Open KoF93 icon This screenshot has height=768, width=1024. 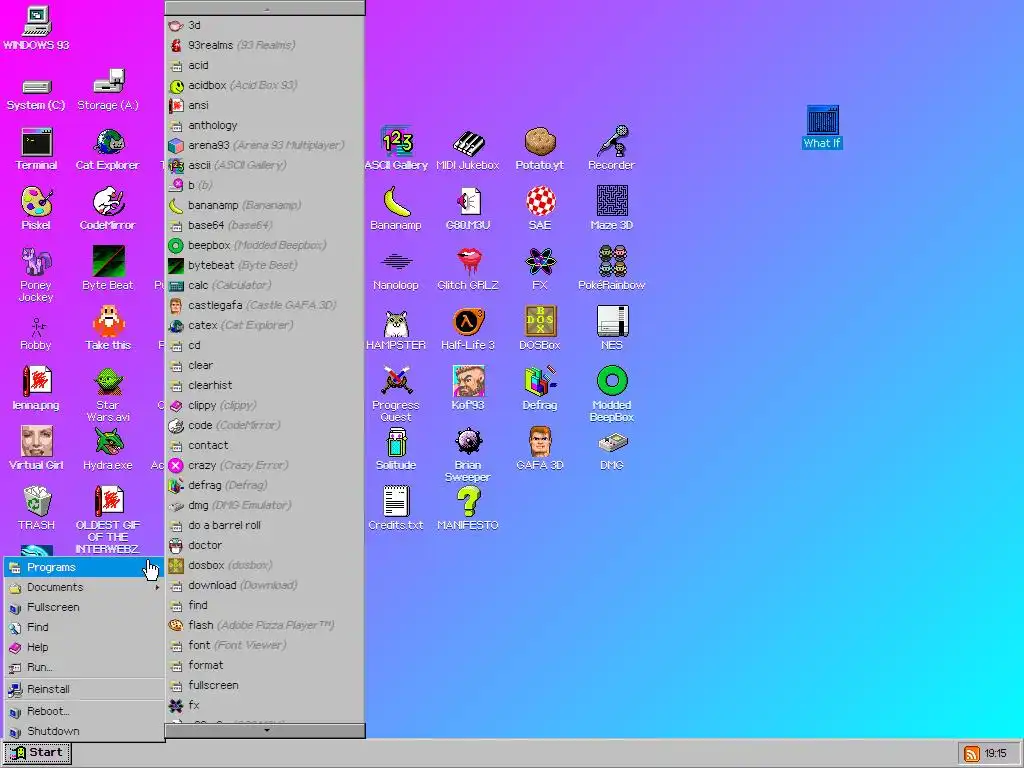coord(468,389)
